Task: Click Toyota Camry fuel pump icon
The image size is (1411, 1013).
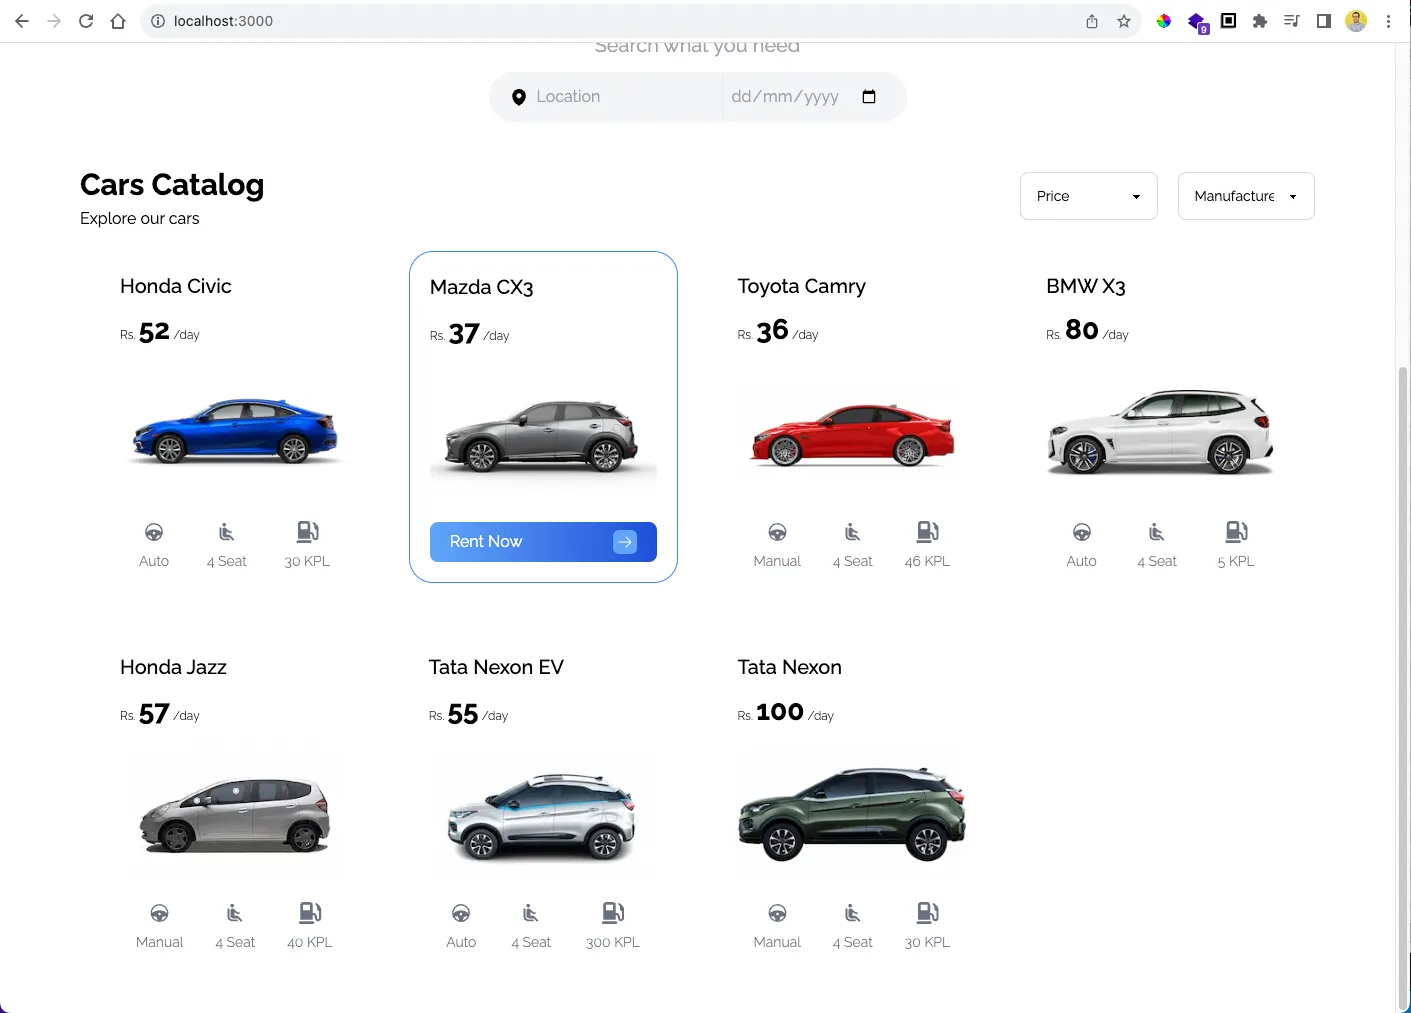Action: click(x=928, y=532)
